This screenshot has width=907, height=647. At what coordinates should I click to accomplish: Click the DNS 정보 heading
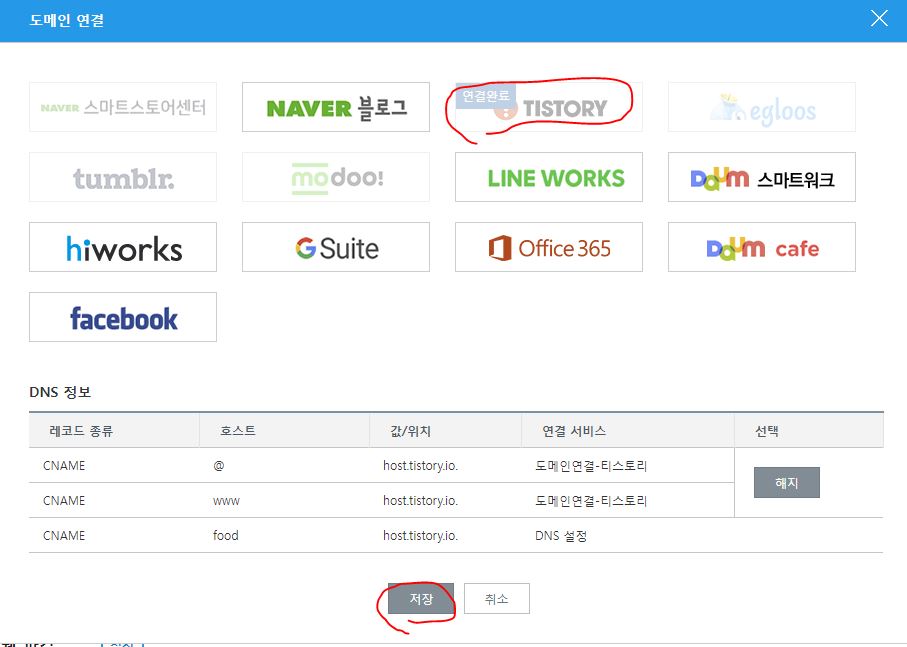coord(60,392)
